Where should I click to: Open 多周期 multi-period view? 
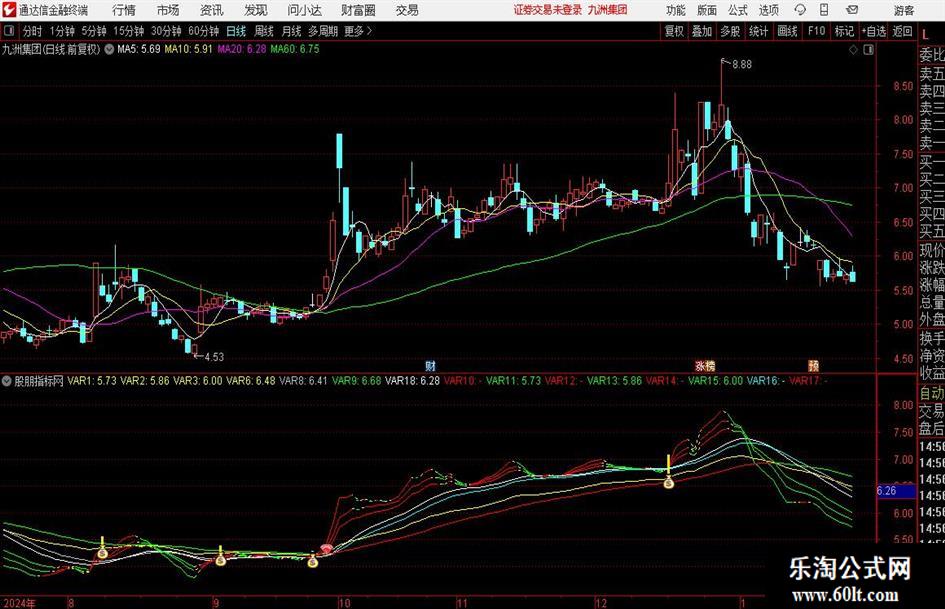323,31
